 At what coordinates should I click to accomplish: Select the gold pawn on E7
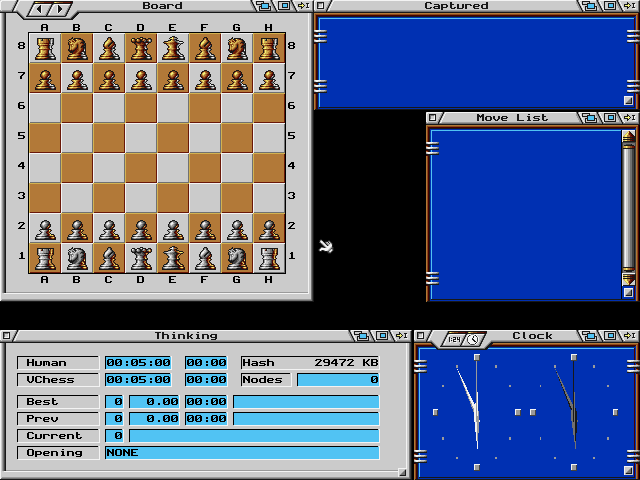pos(173,78)
